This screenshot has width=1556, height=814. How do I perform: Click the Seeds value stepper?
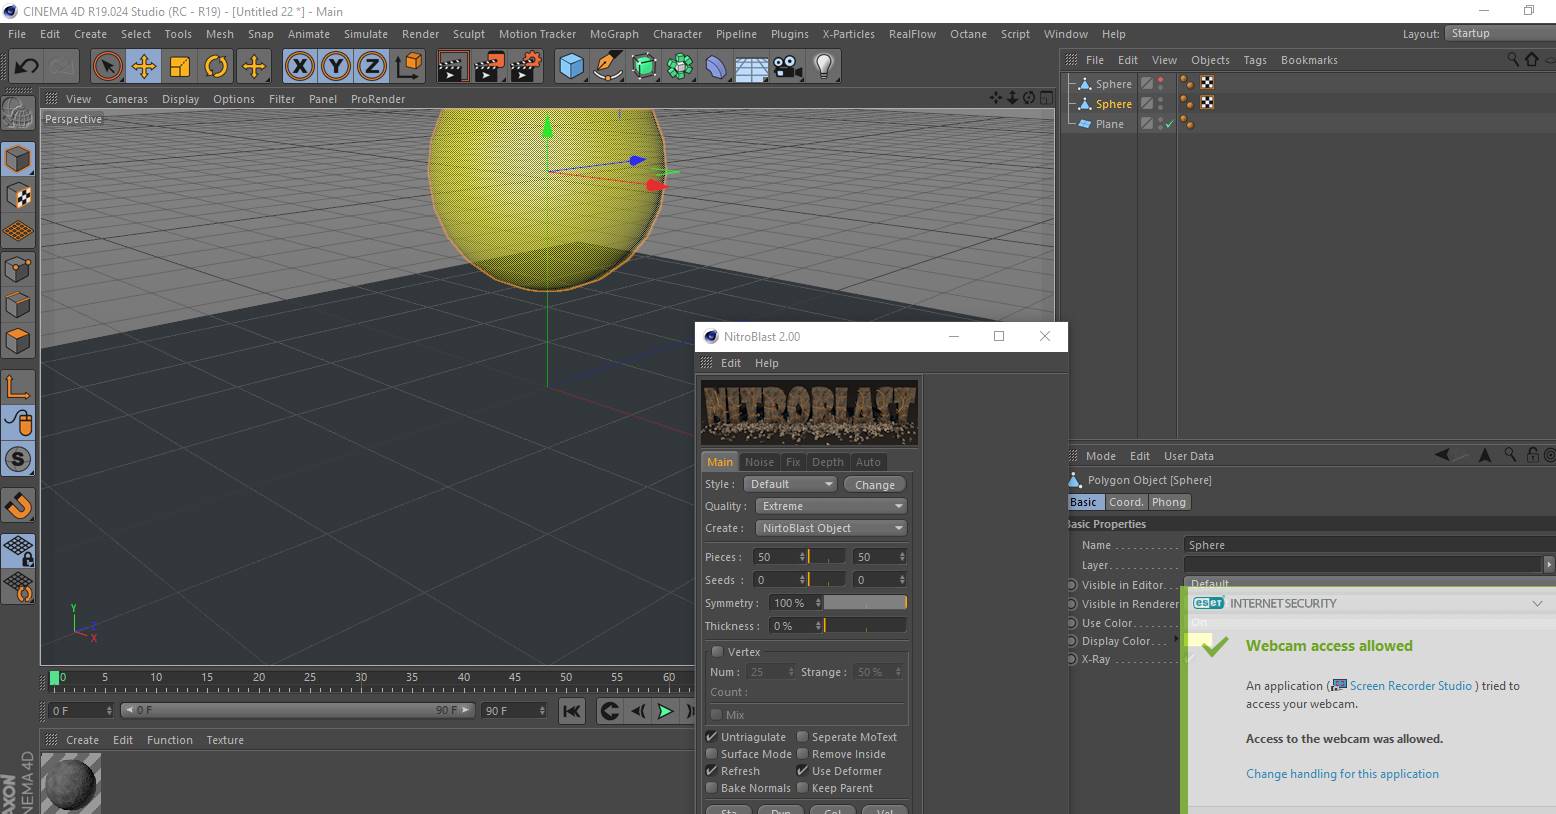click(x=801, y=580)
